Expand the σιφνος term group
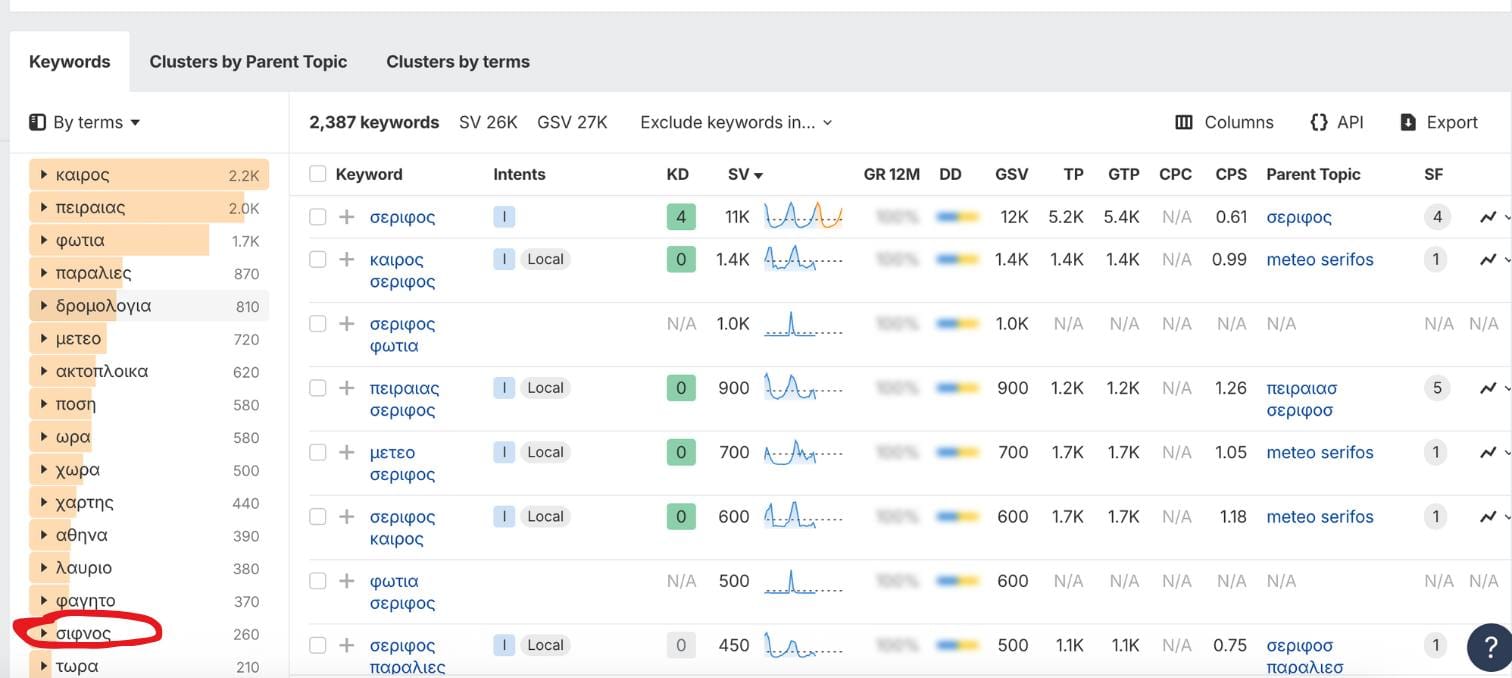 [x=44, y=633]
